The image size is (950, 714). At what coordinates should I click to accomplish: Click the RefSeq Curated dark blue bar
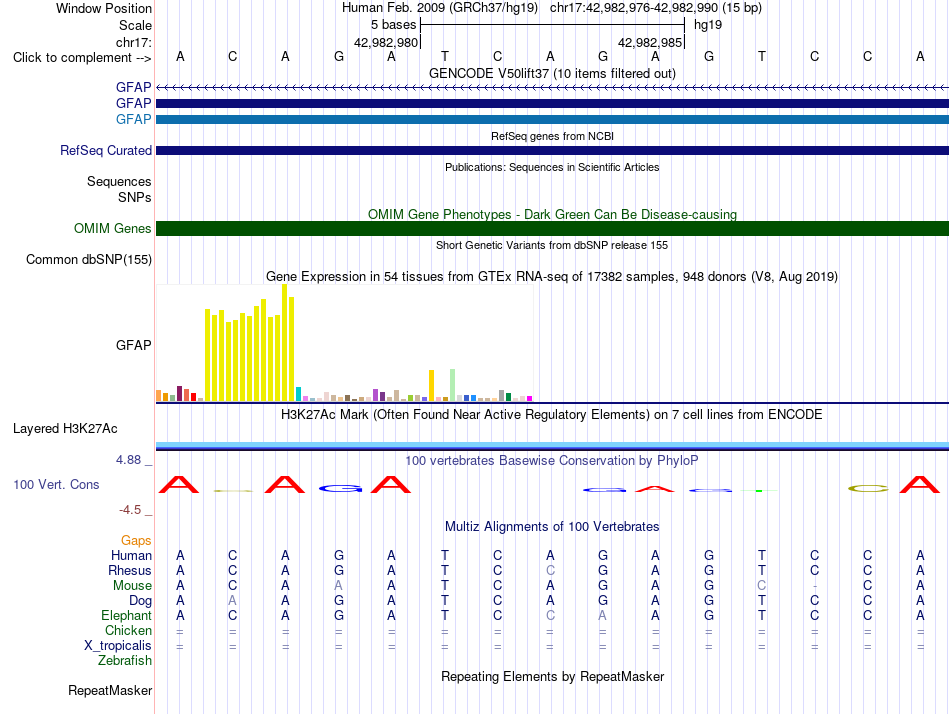point(552,150)
